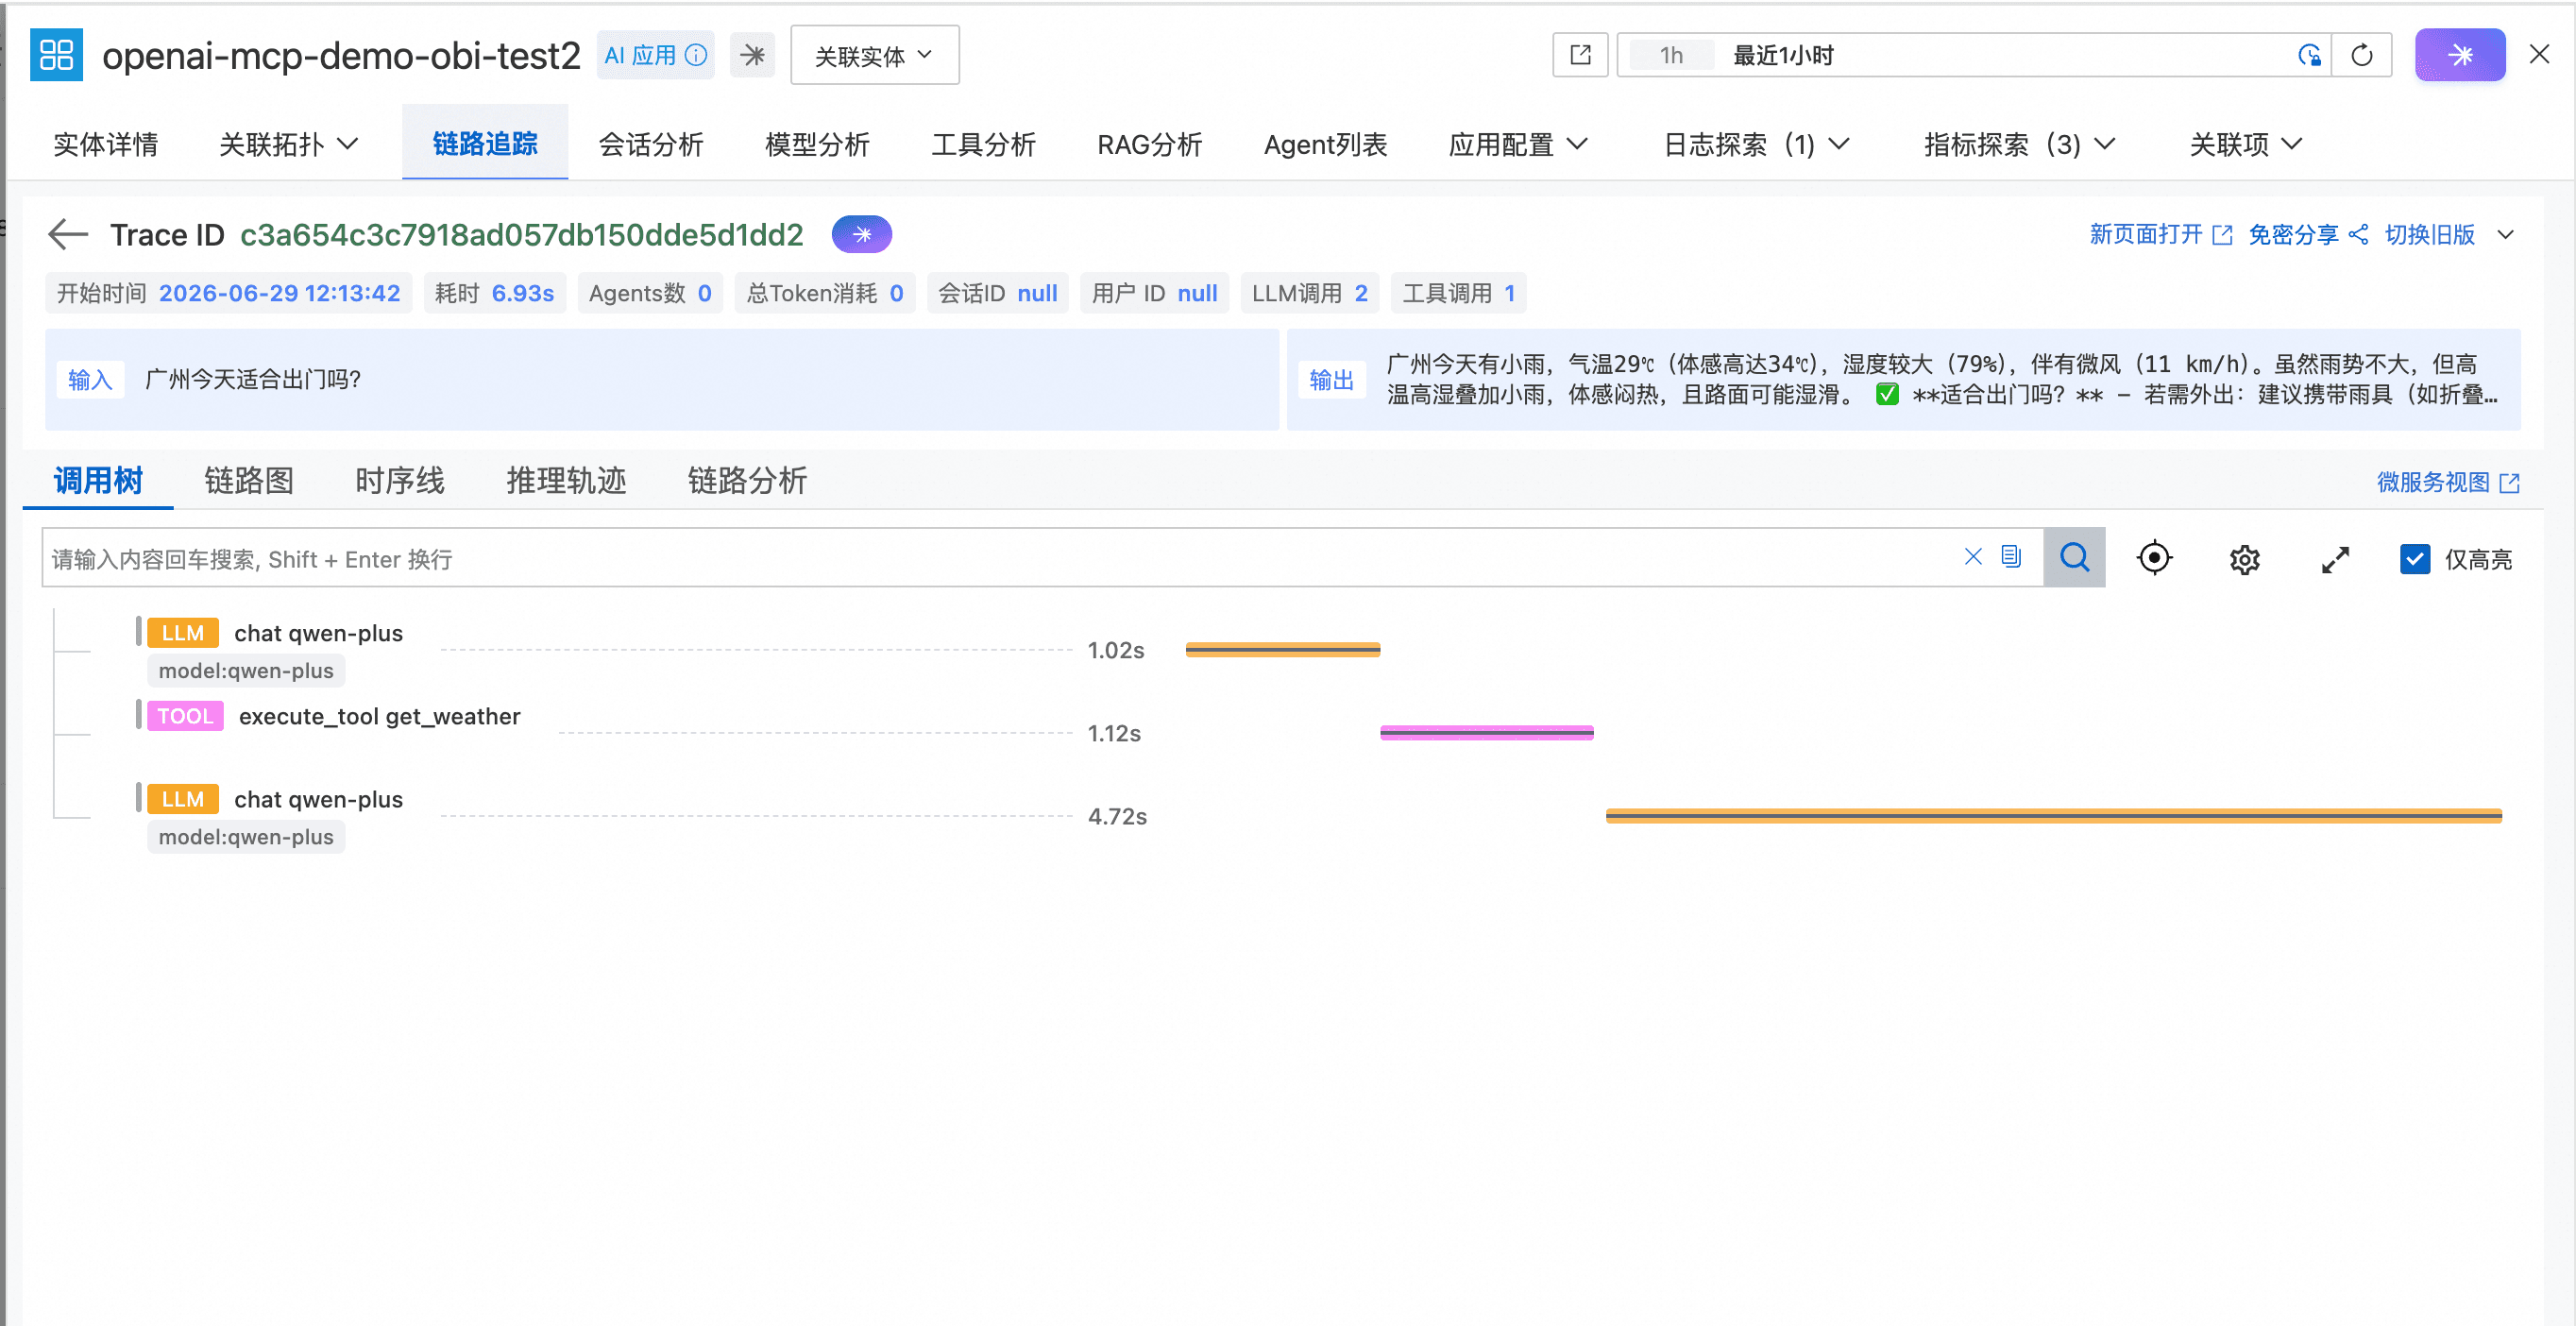The image size is (2576, 1326).
Task: Click LLM badge of the 1.02s span
Action: pos(183,633)
